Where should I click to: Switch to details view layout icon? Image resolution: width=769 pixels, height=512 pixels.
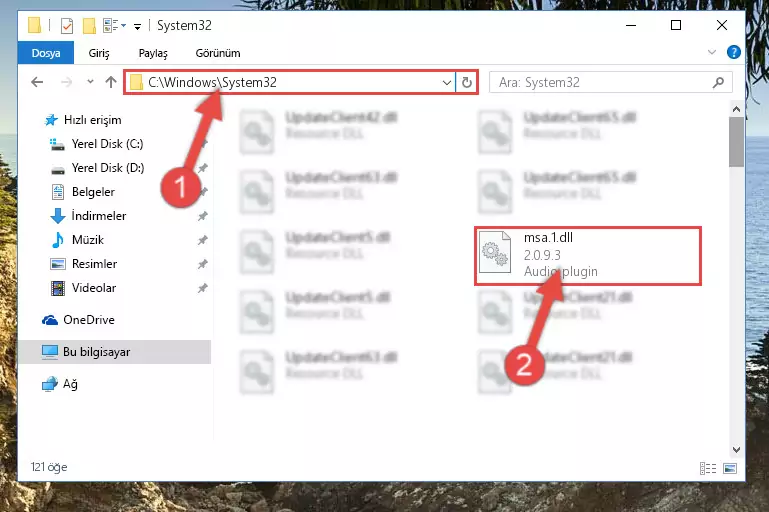coord(708,468)
